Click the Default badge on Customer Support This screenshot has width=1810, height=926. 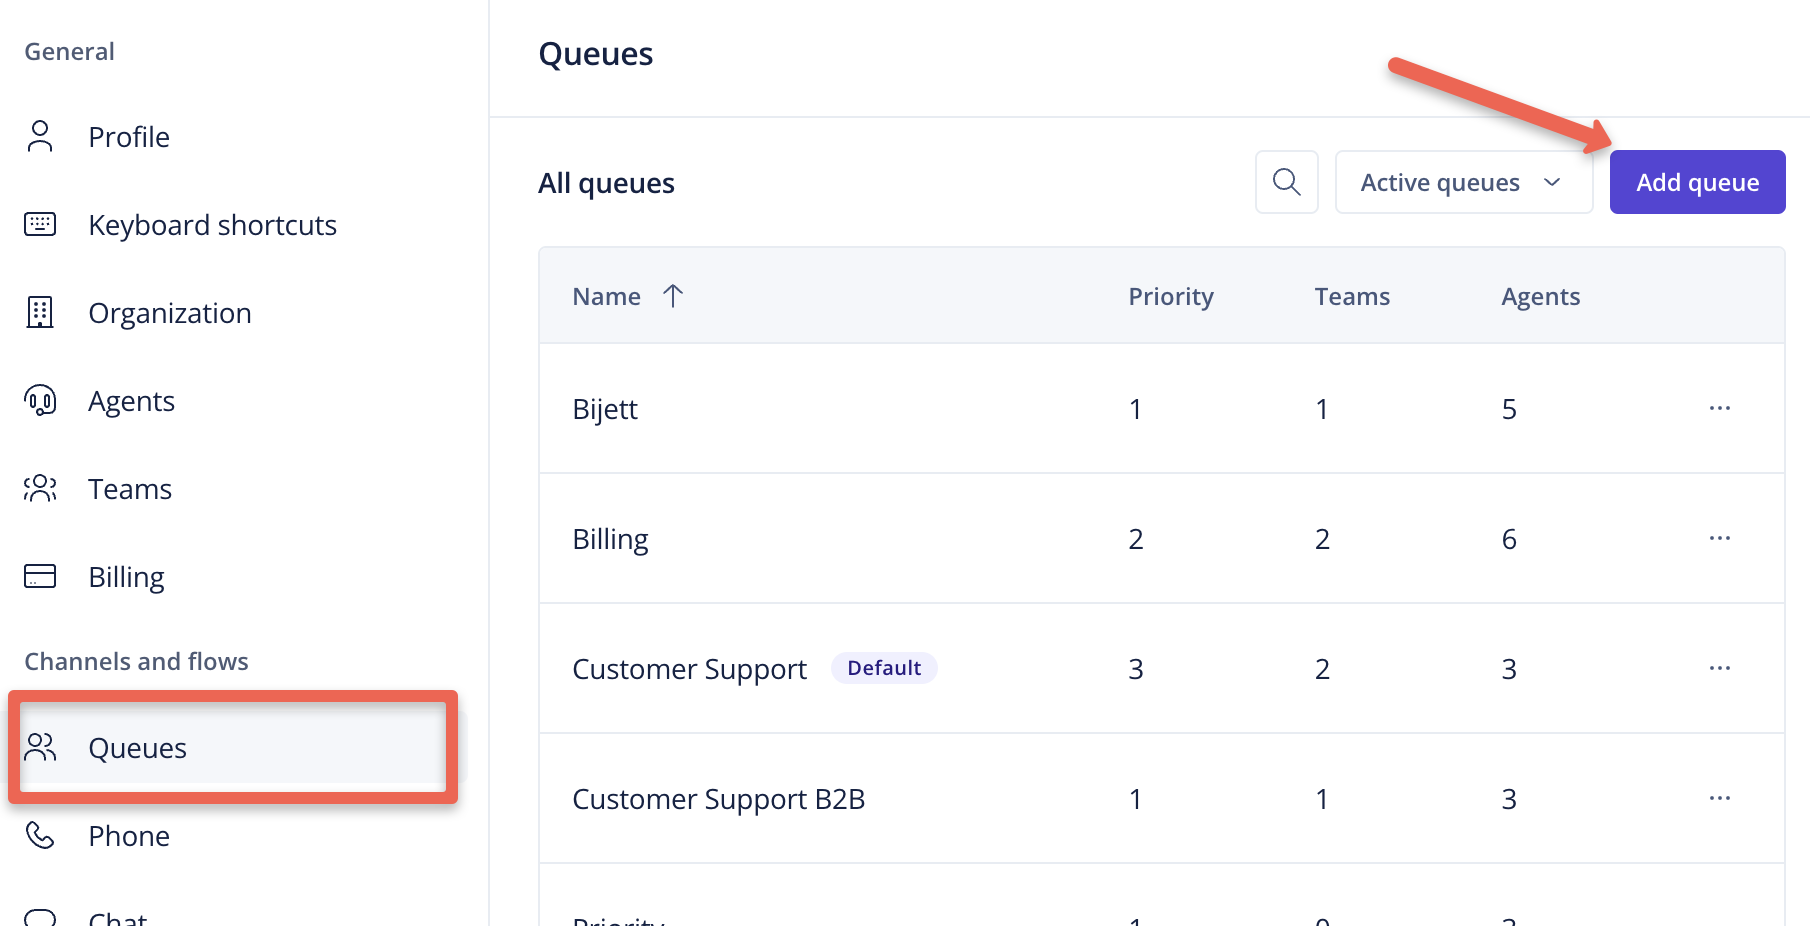tap(884, 668)
